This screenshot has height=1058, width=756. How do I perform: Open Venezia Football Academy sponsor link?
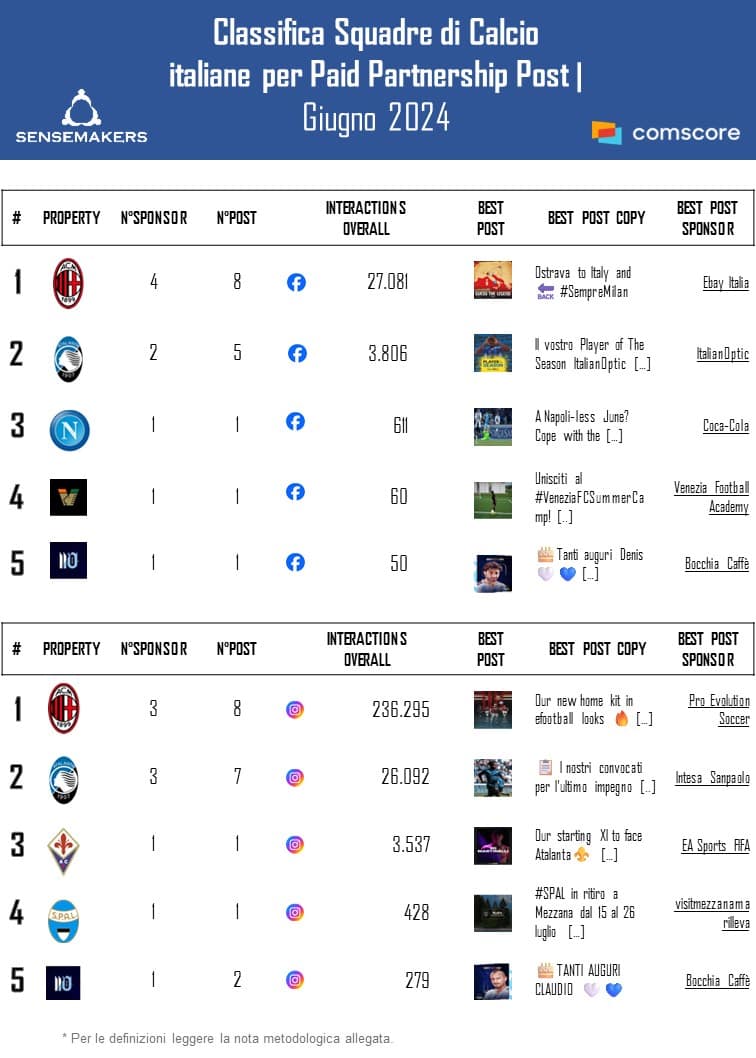tap(711, 497)
